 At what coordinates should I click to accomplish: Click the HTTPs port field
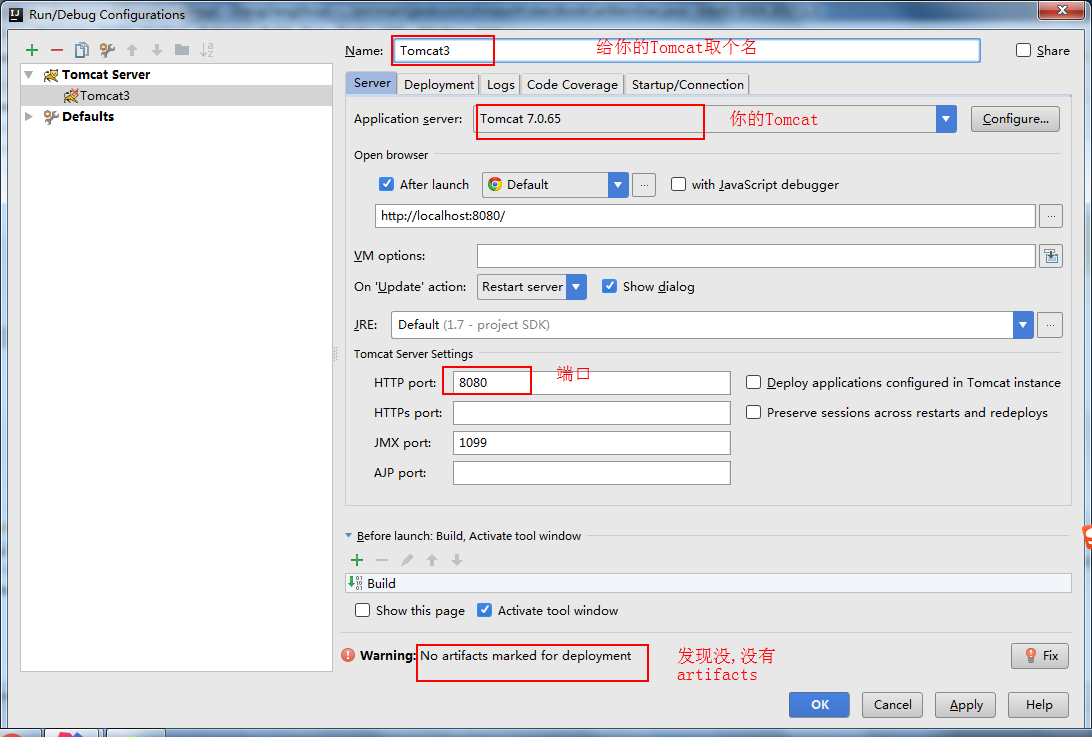[591, 412]
